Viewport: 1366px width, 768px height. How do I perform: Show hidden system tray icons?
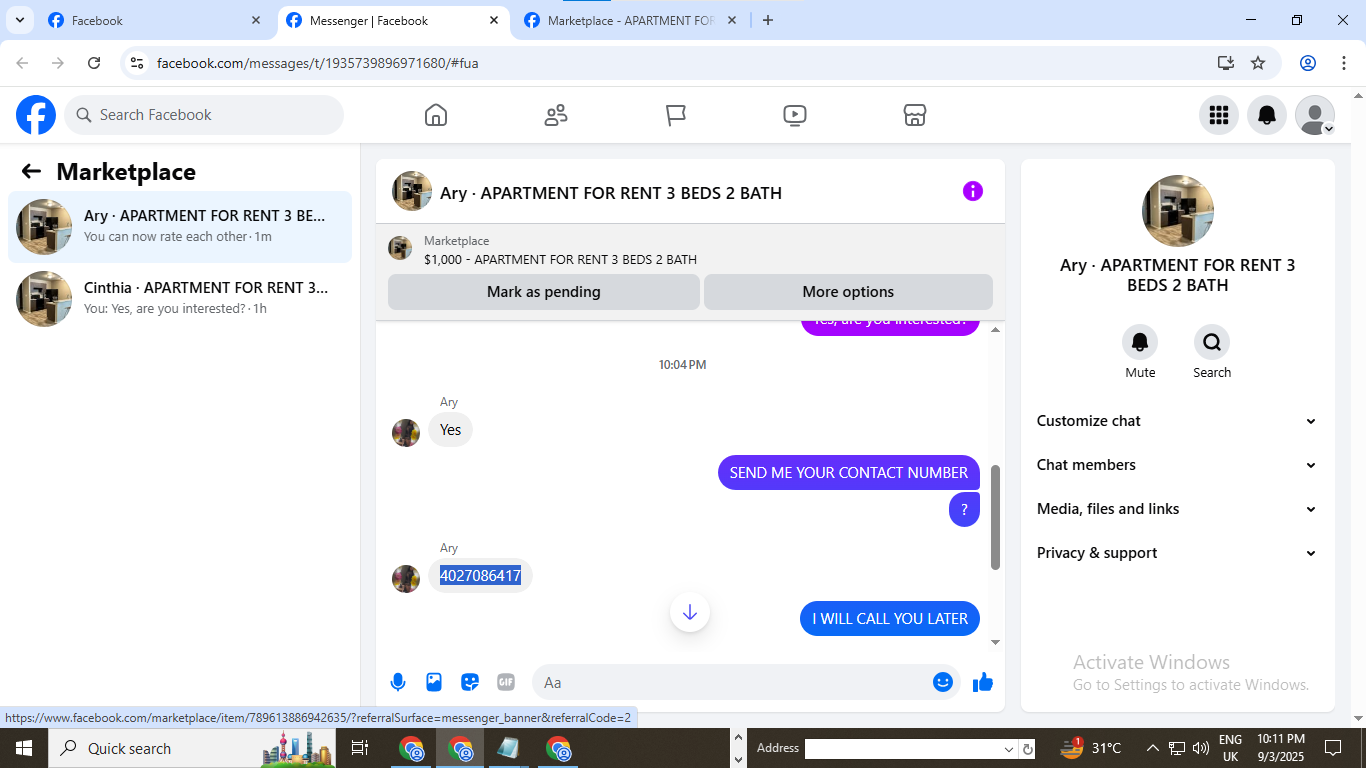click(x=1152, y=748)
